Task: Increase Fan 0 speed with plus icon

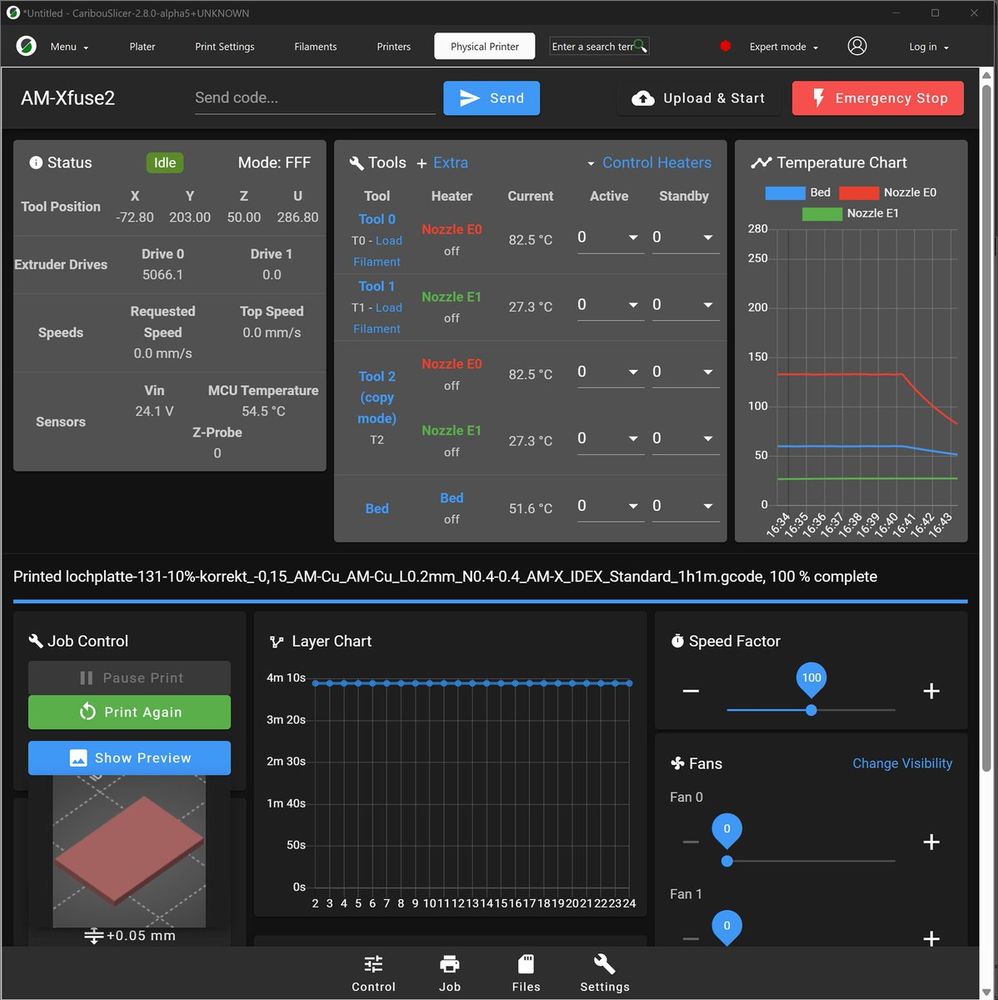Action: coord(931,842)
